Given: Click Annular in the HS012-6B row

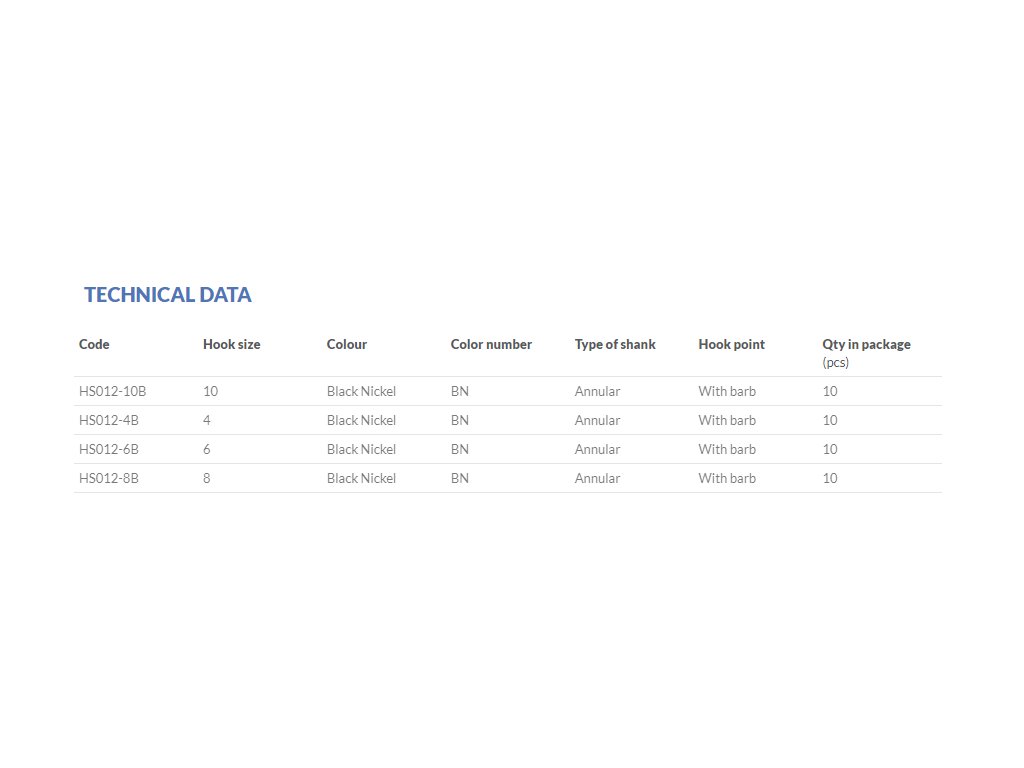Looking at the screenshot, I should tap(598, 449).
